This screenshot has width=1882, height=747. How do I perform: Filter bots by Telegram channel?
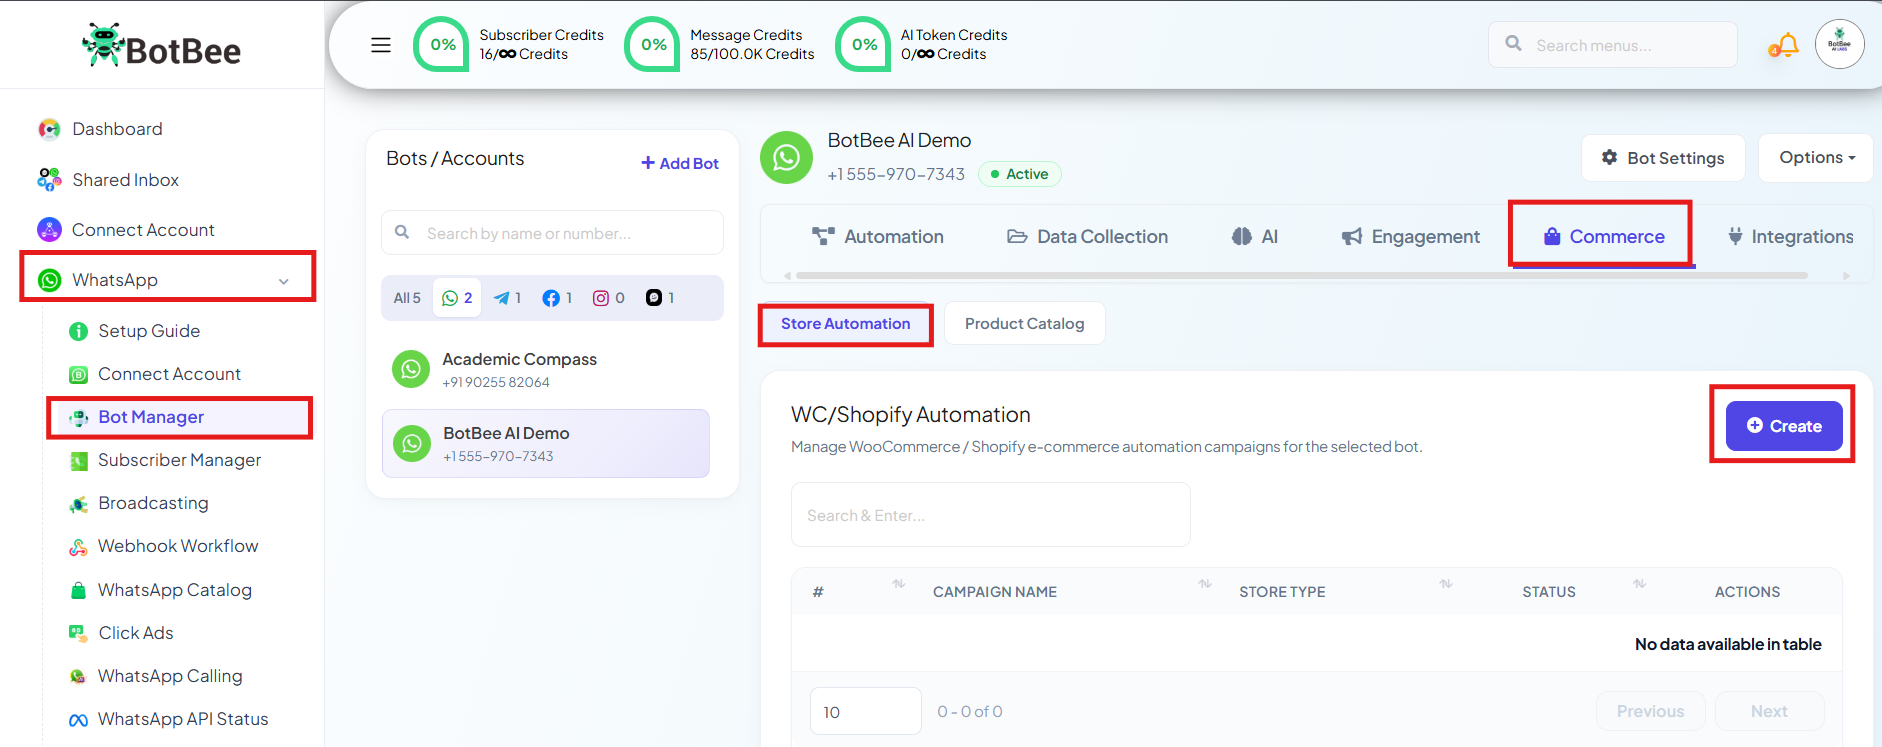[508, 298]
